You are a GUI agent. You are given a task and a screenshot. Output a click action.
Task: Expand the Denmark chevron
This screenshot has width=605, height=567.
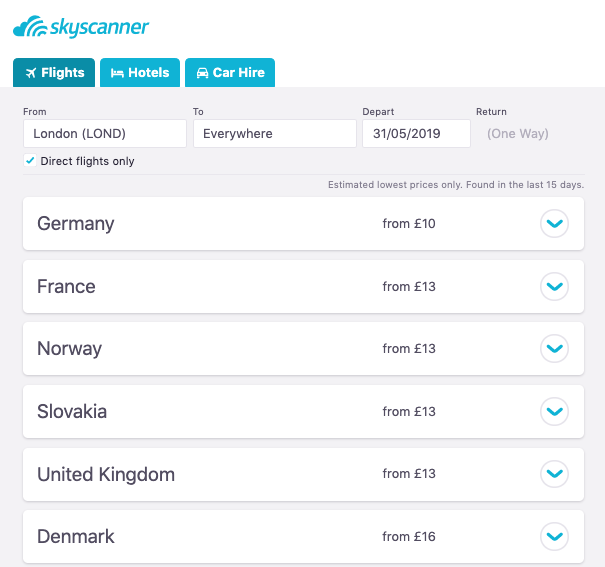tap(554, 537)
